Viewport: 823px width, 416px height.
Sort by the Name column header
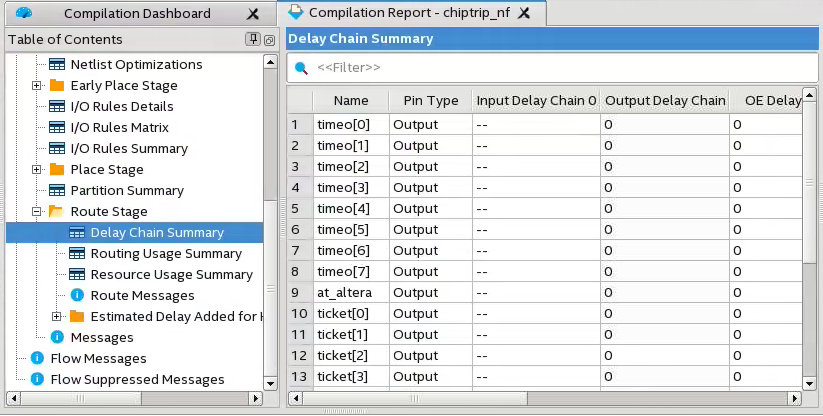pyautogui.click(x=351, y=100)
